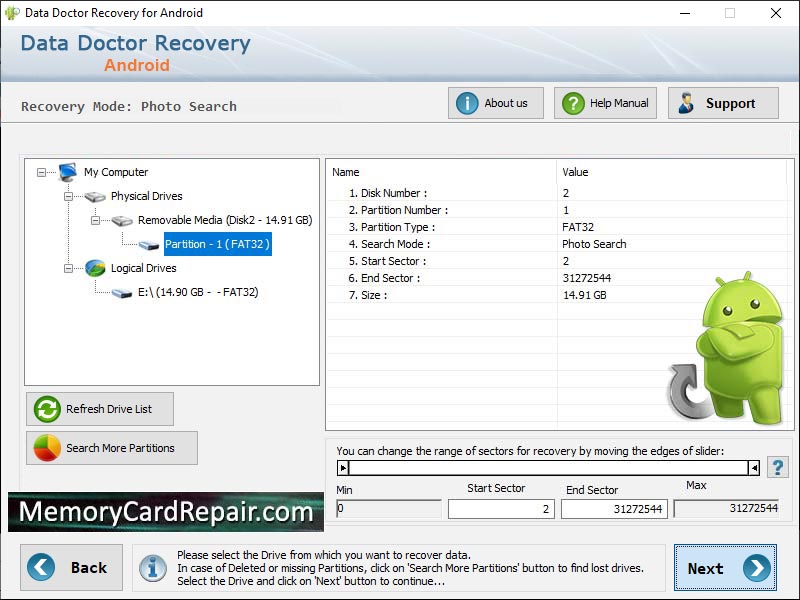
Task: Click the Refresh Drive List icon
Action: 47,408
